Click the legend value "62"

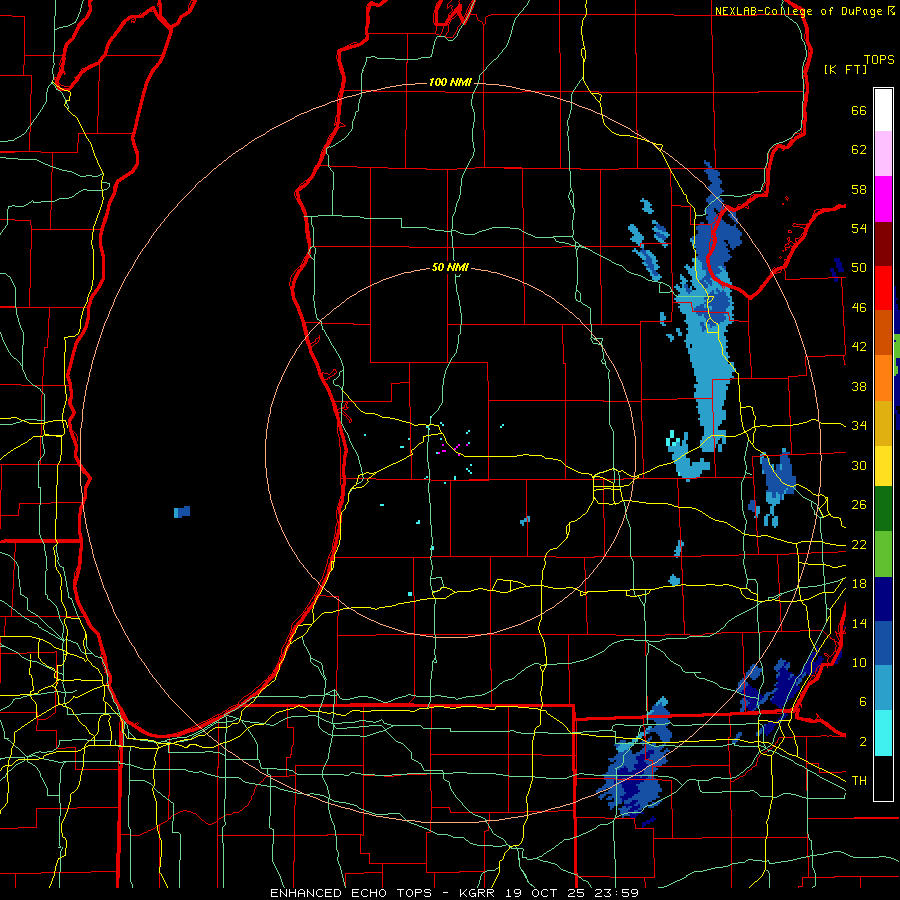coord(859,150)
